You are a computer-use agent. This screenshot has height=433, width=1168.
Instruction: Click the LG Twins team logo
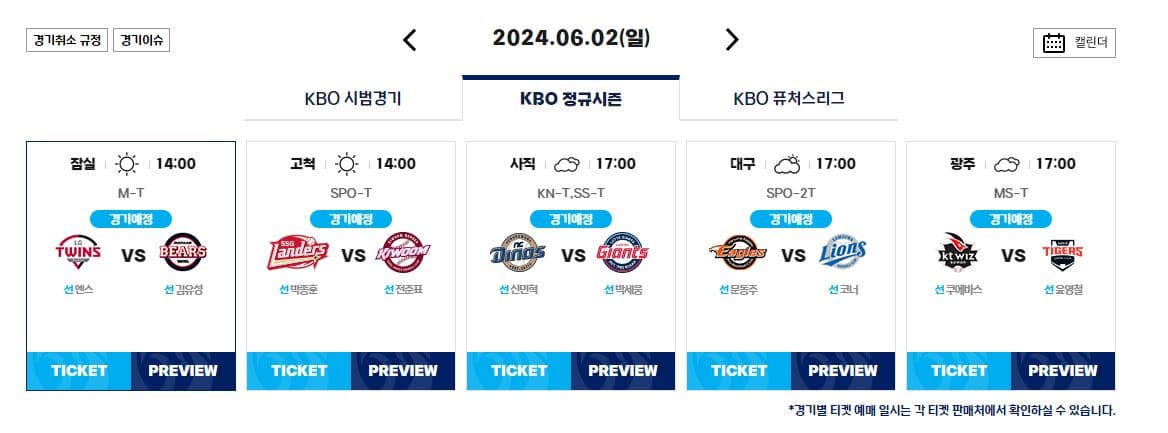point(78,253)
